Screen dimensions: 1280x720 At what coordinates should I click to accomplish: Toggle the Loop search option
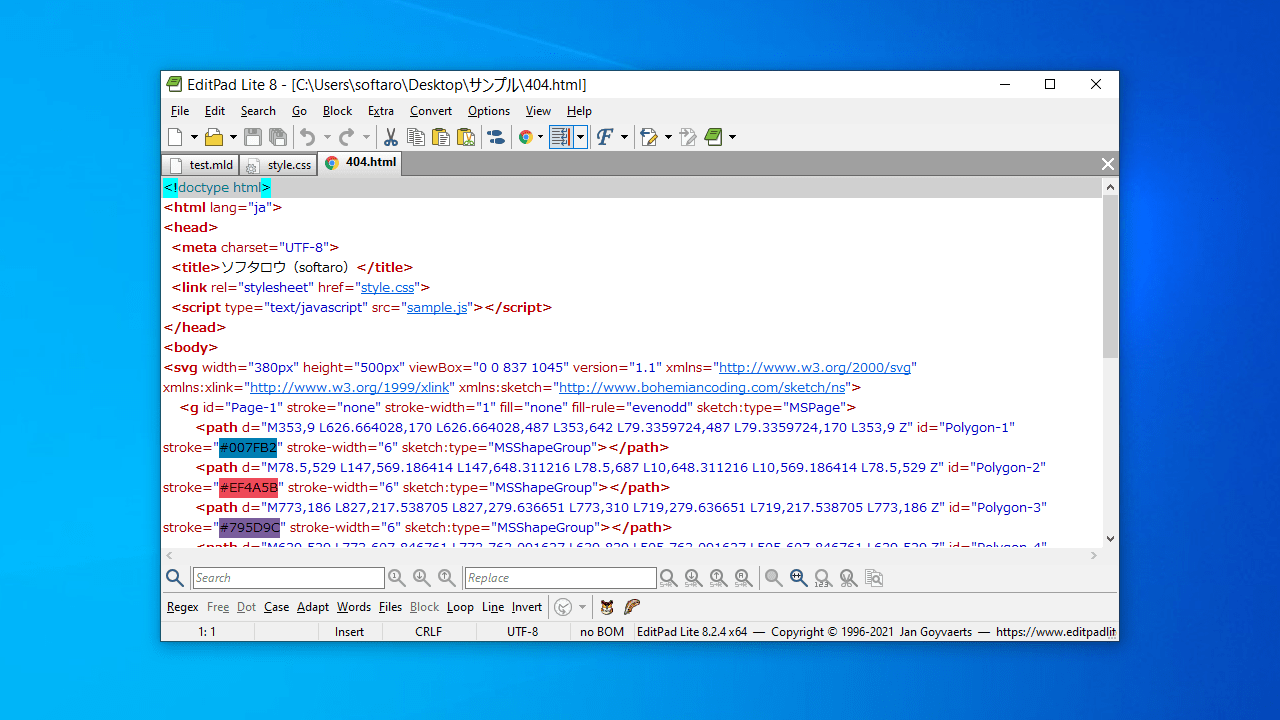coord(461,607)
